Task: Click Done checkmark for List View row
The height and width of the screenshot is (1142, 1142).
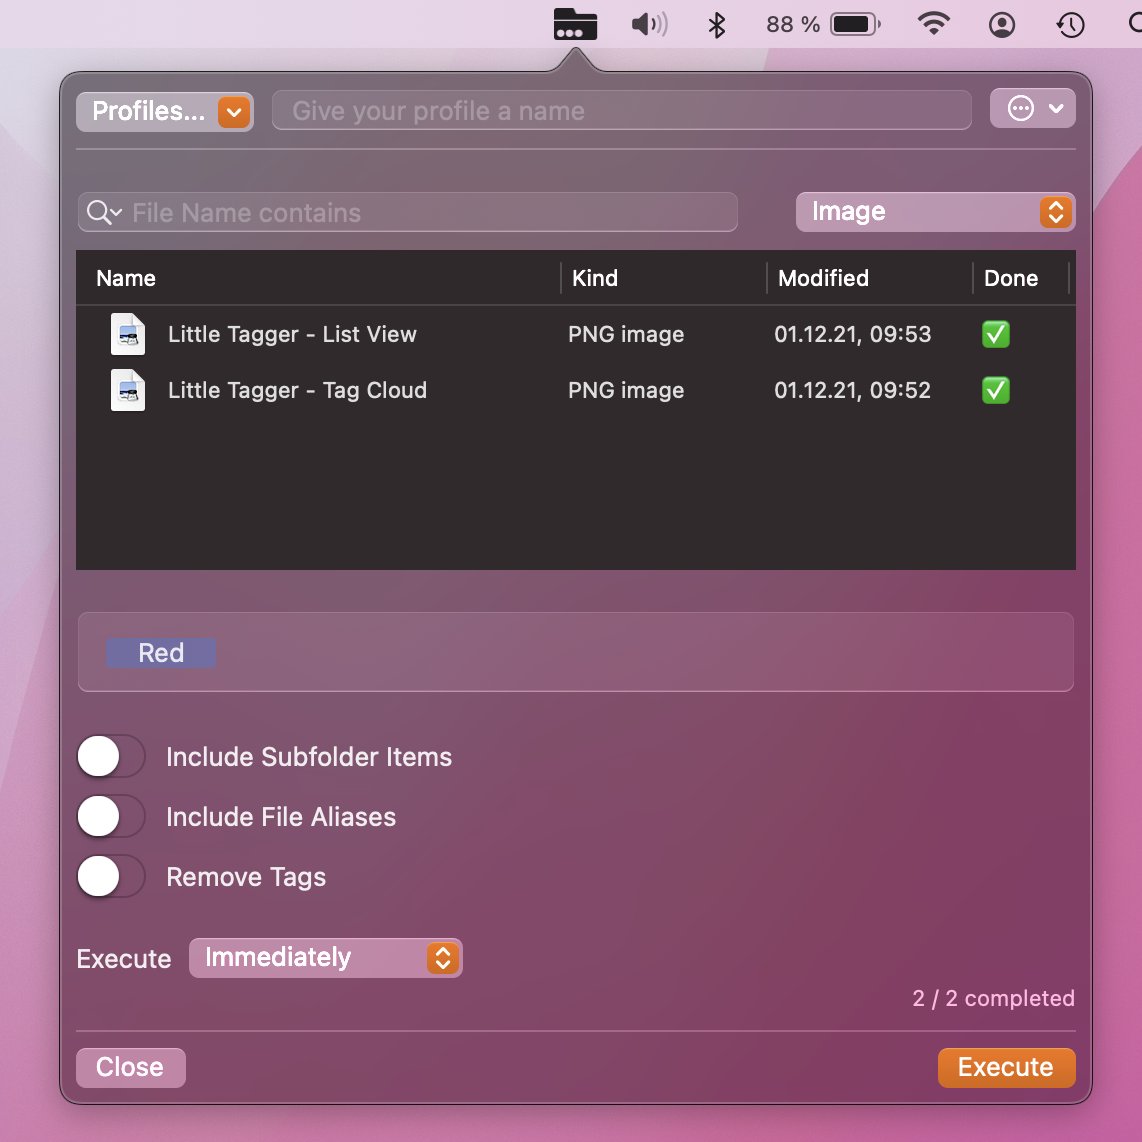Action: click(996, 334)
